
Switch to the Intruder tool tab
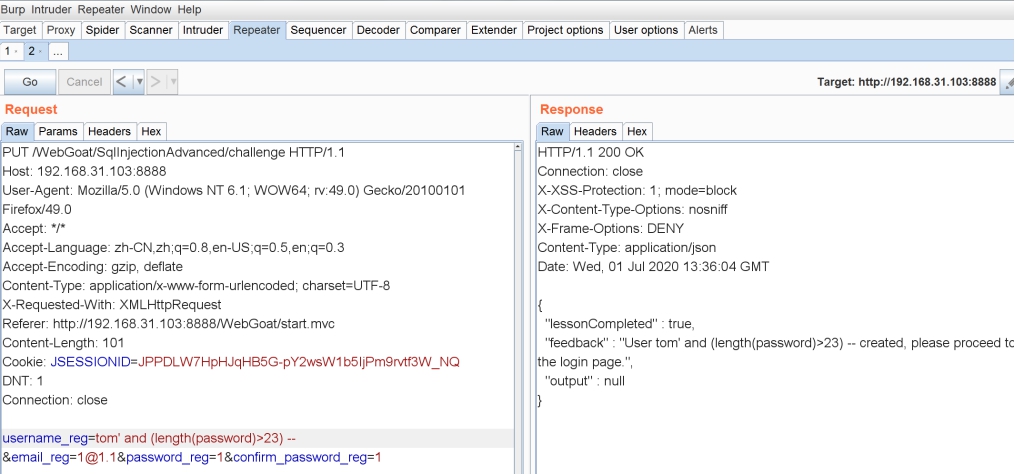[203, 30]
